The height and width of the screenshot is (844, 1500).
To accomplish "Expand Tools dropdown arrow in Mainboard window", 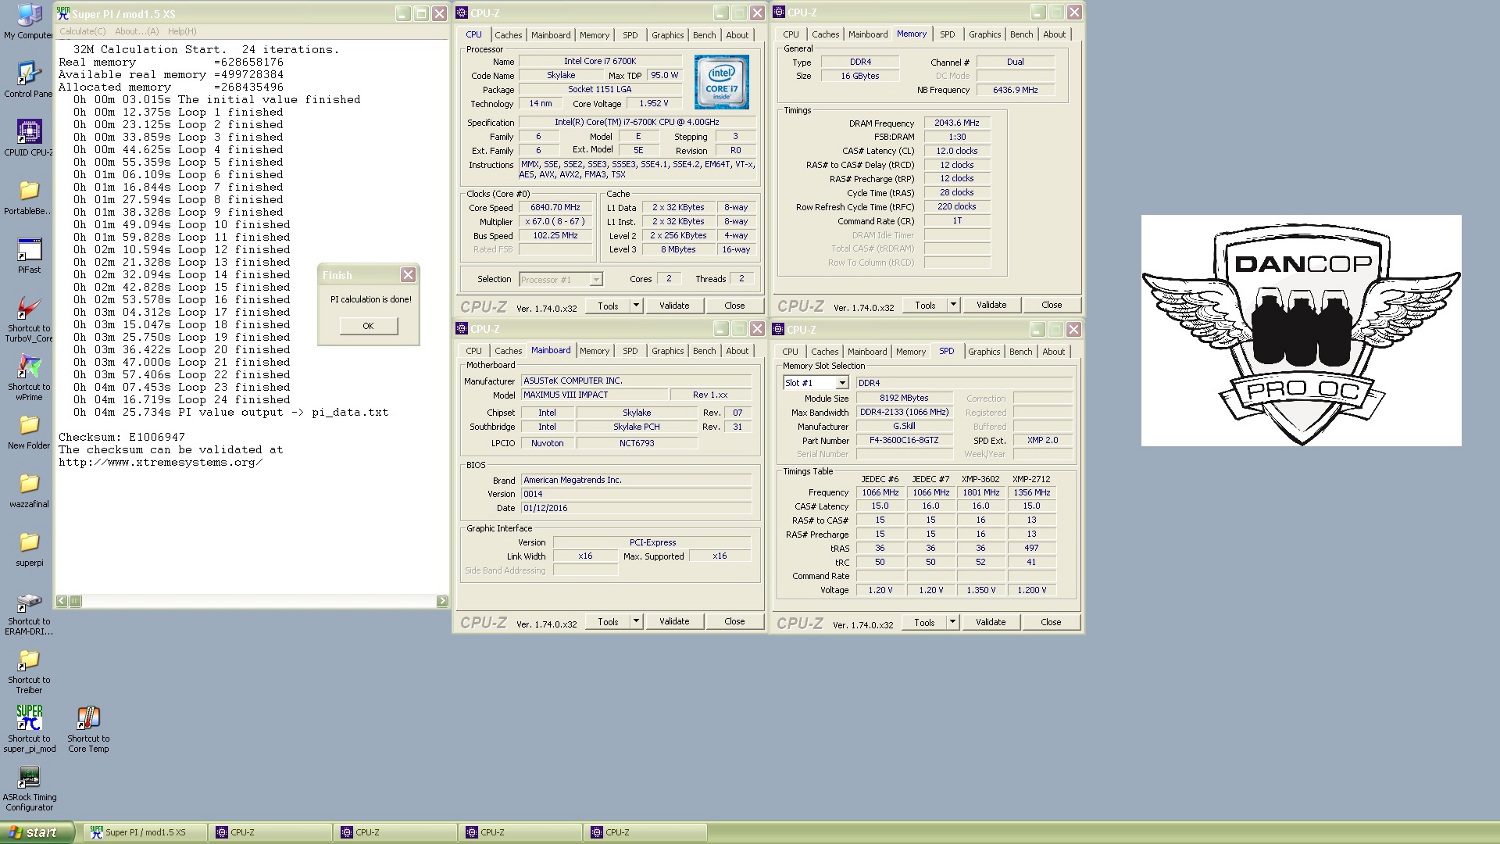I will (x=636, y=622).
